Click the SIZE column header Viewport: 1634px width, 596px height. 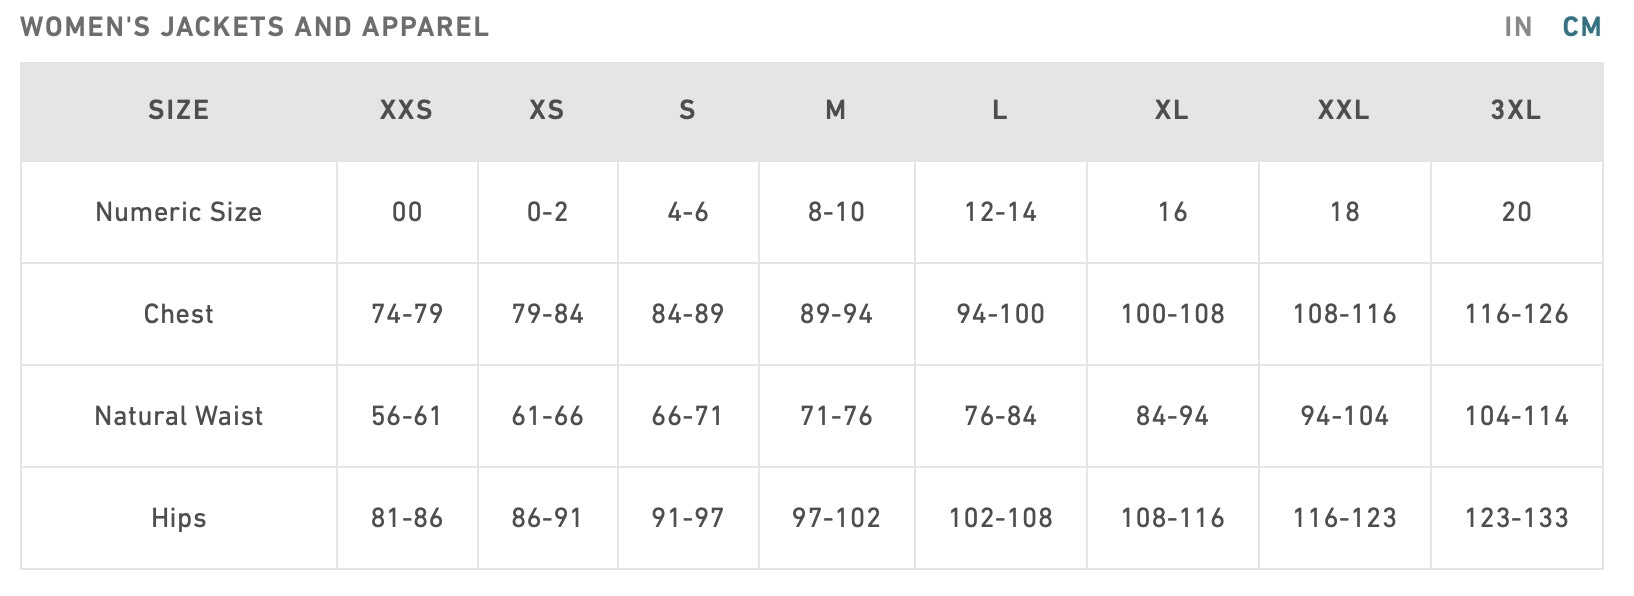179,110
